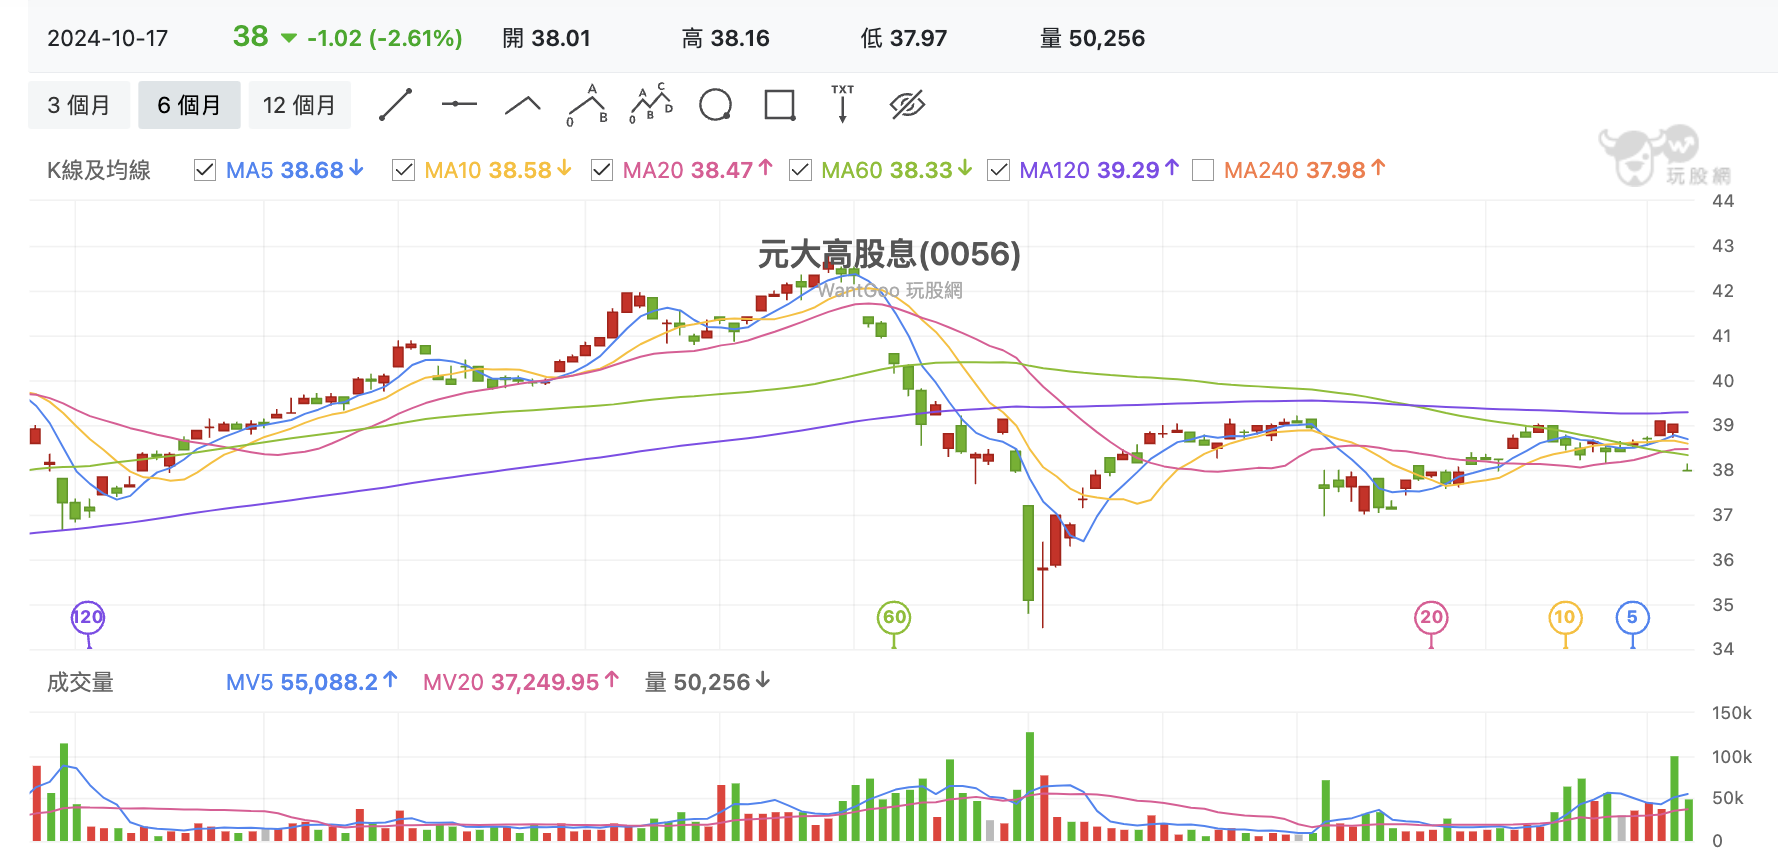Pick the rectangle drawing tool

[x=779, y=105]
